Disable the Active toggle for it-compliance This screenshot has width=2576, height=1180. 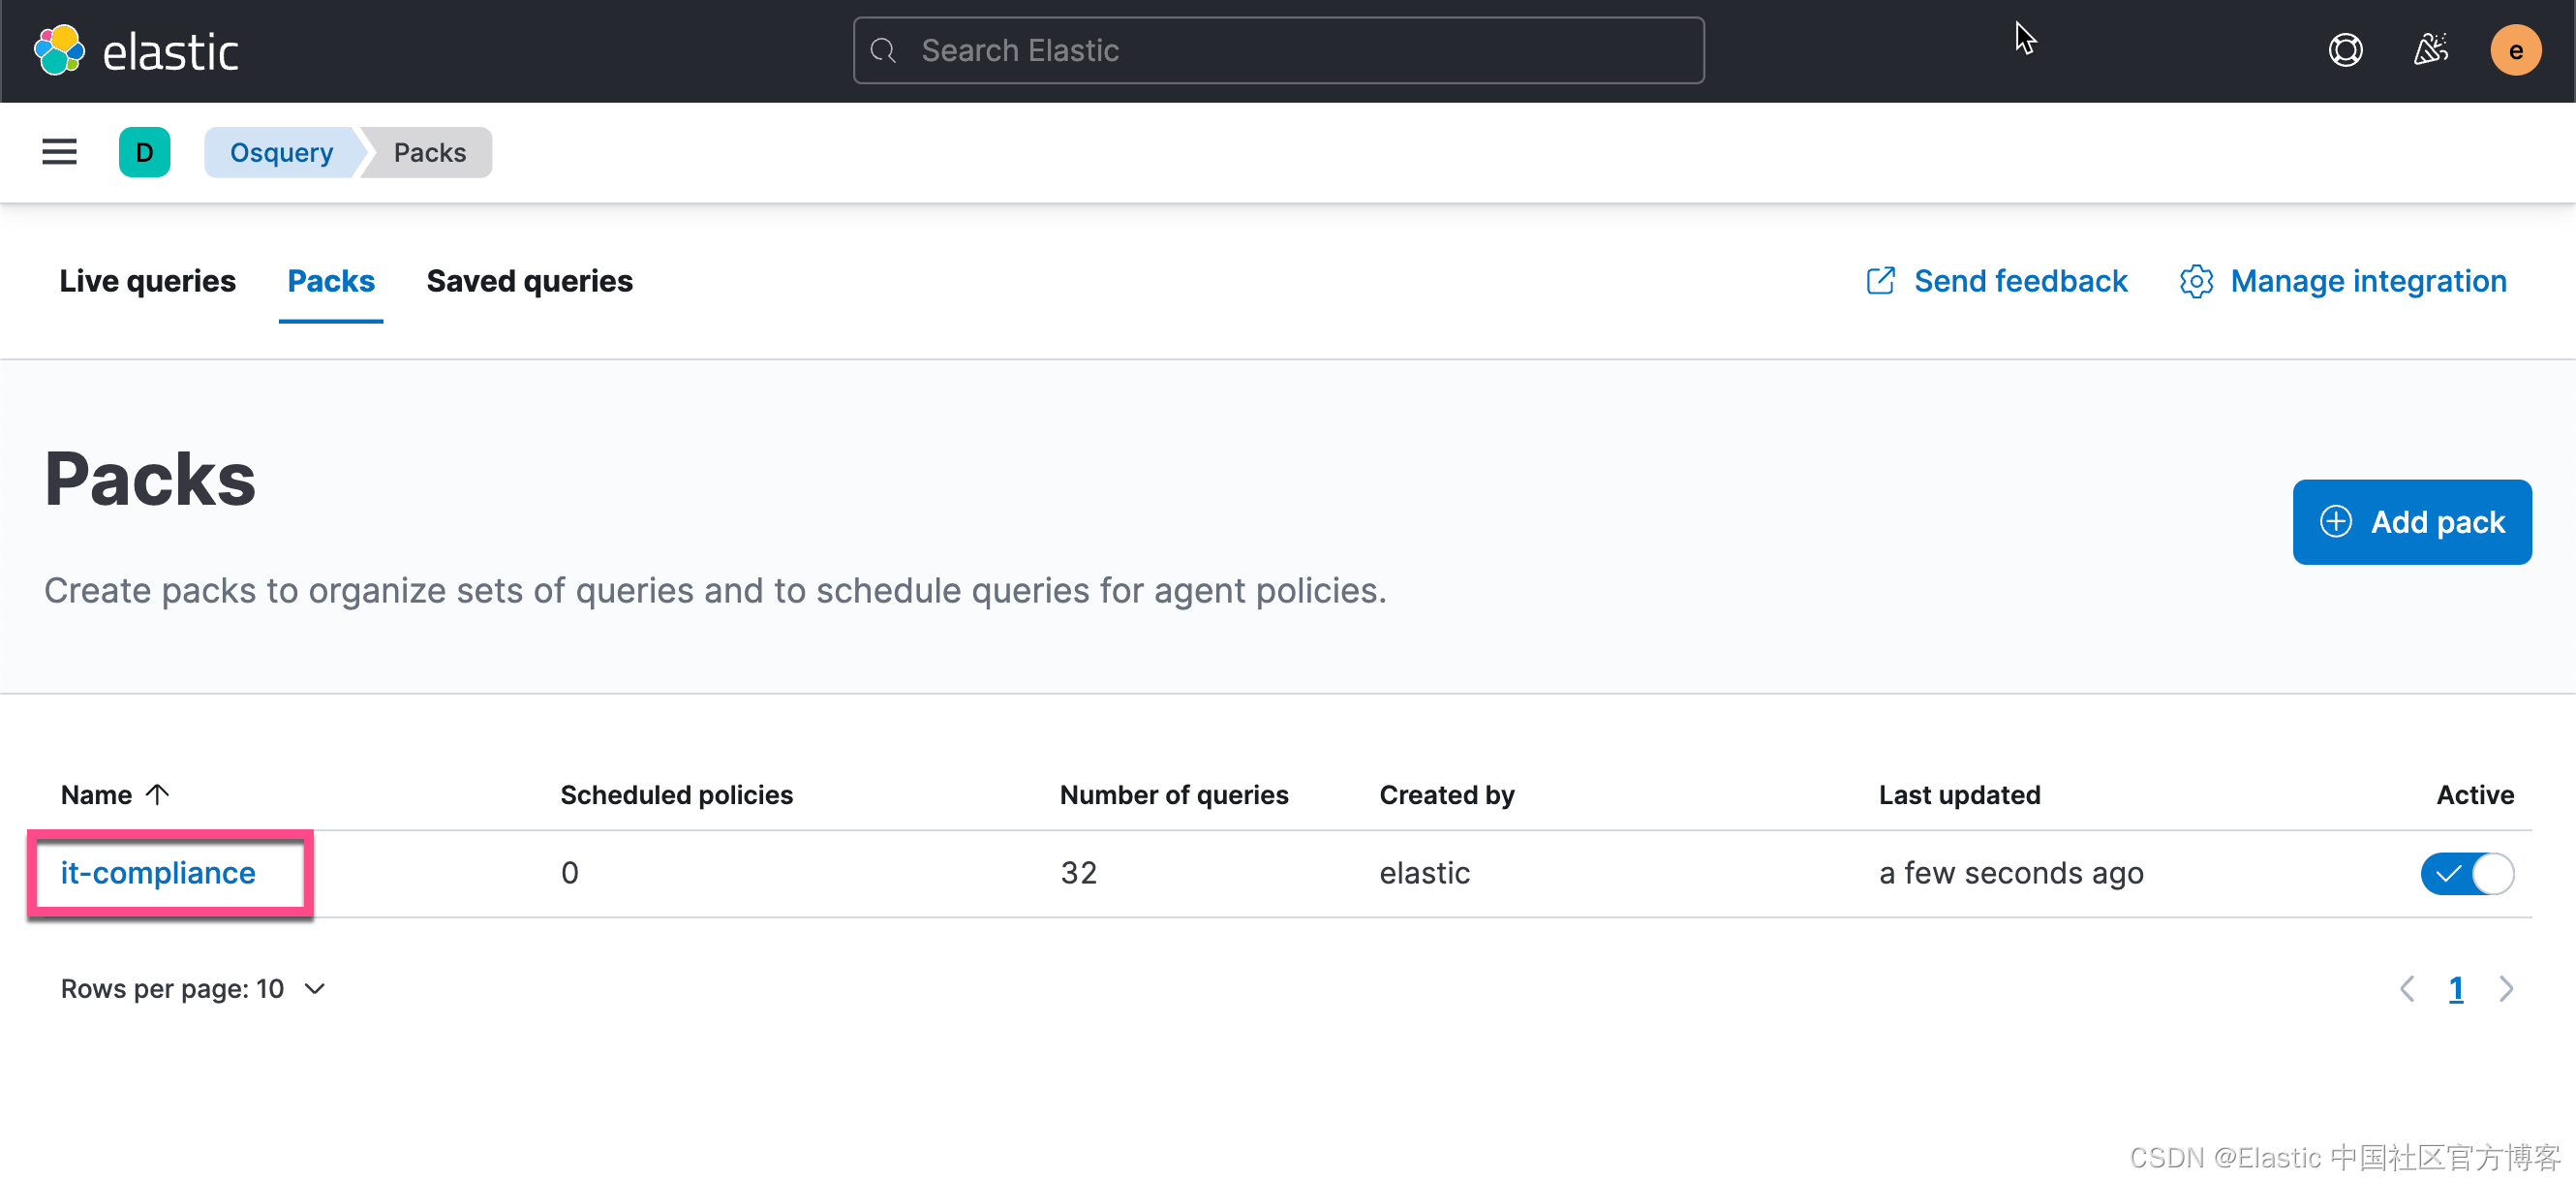(2466, 873)
